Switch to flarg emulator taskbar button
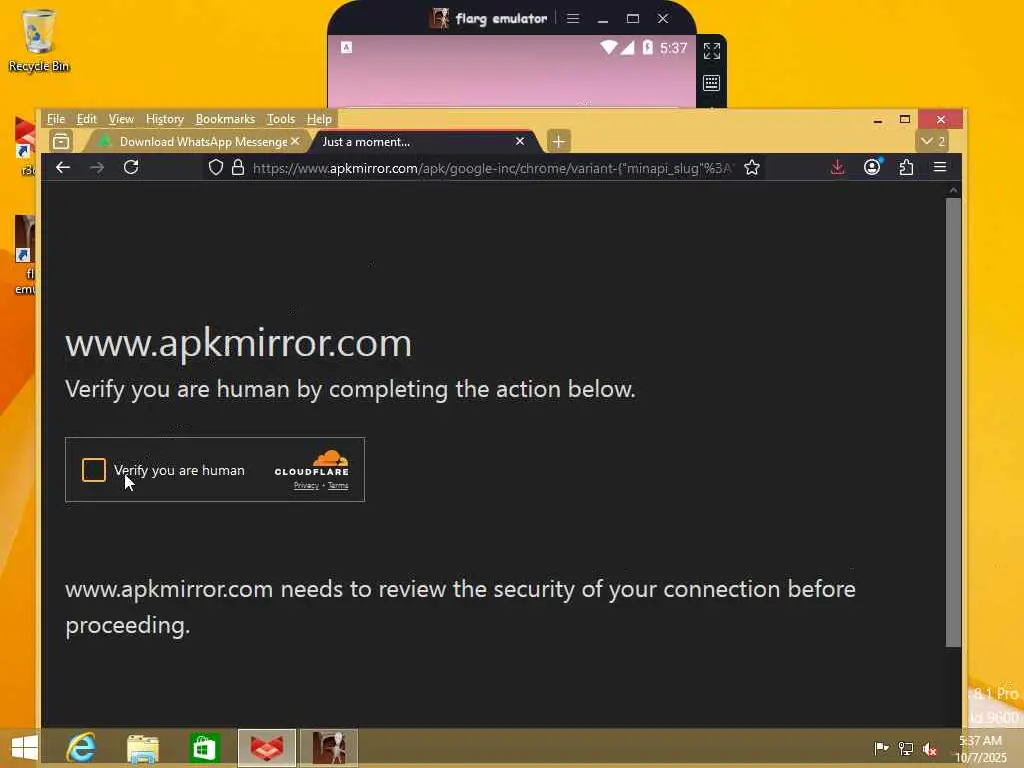Viewport: 1024px width, 768px height. click(328, 748)
